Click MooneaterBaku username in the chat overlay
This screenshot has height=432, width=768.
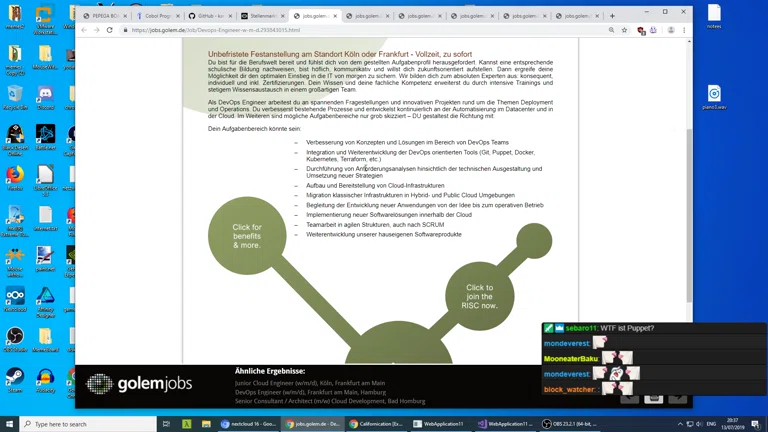point(571,359)
